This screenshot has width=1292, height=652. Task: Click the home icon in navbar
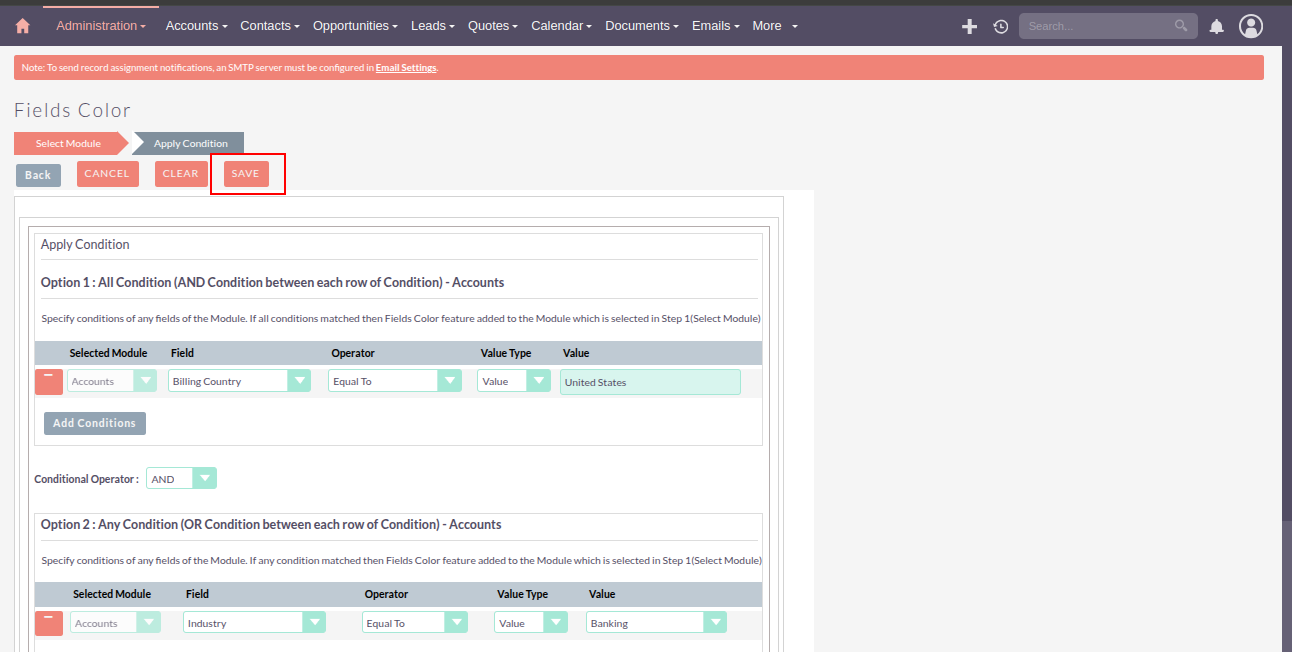(x=23, y=26)
